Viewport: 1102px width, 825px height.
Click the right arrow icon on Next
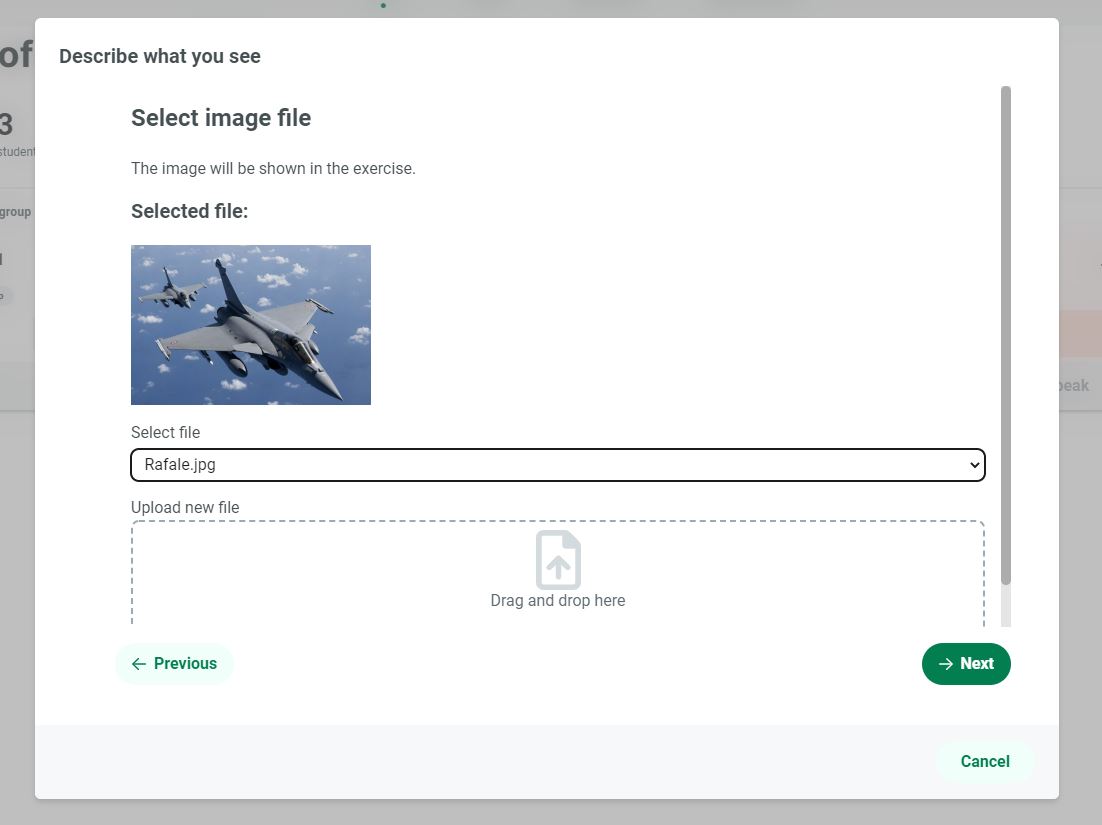[x=946, y=664]
